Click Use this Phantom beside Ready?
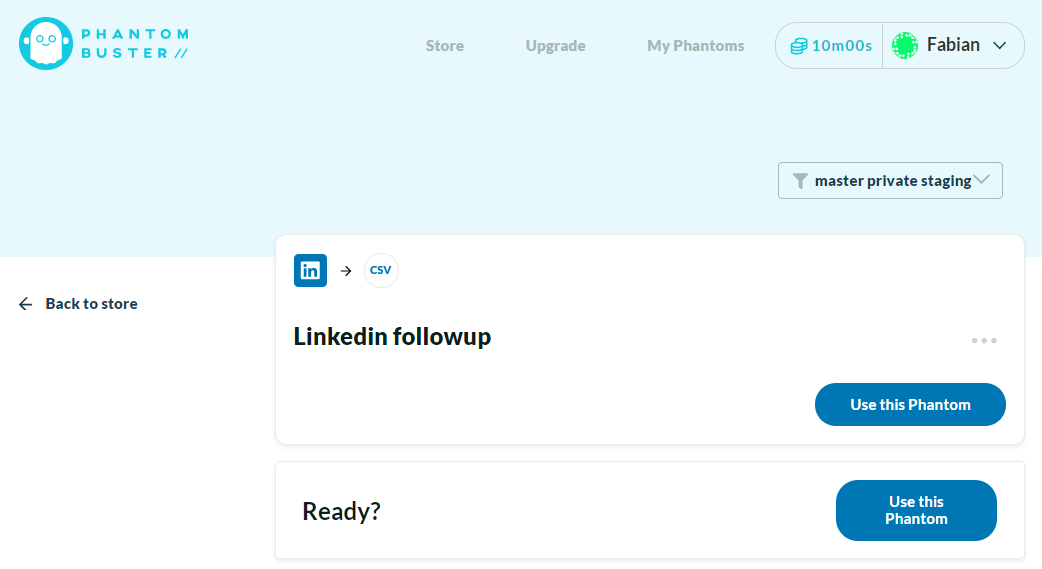This screenshot has height=569, width=1042. point(916,511)
